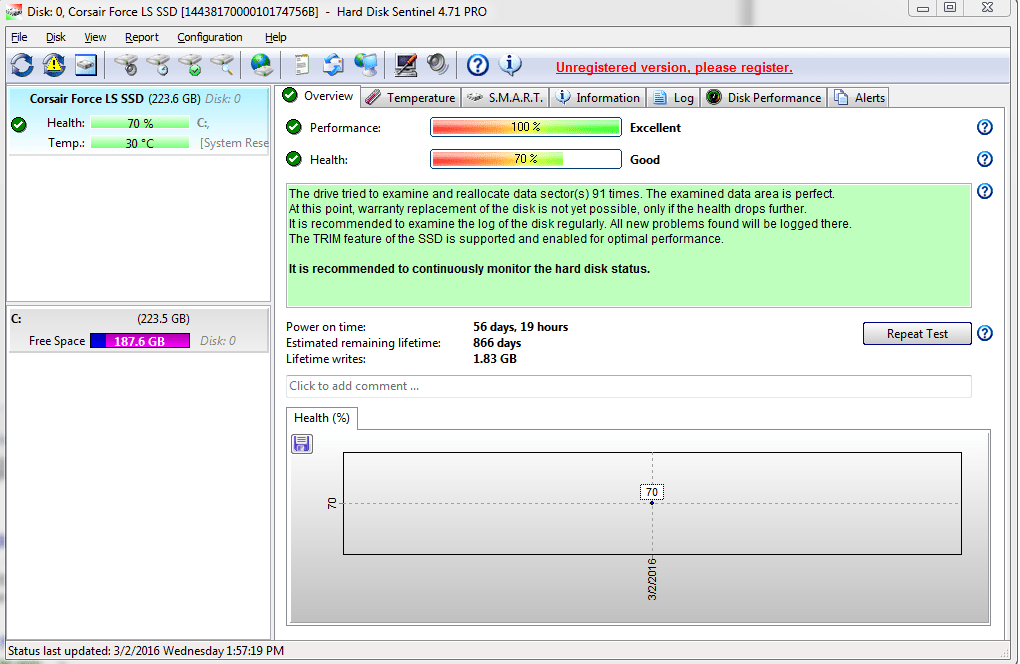The height and width of the screenshot is (664, 1020).
Task: Switch to the Overview tab
Action: 318,96
